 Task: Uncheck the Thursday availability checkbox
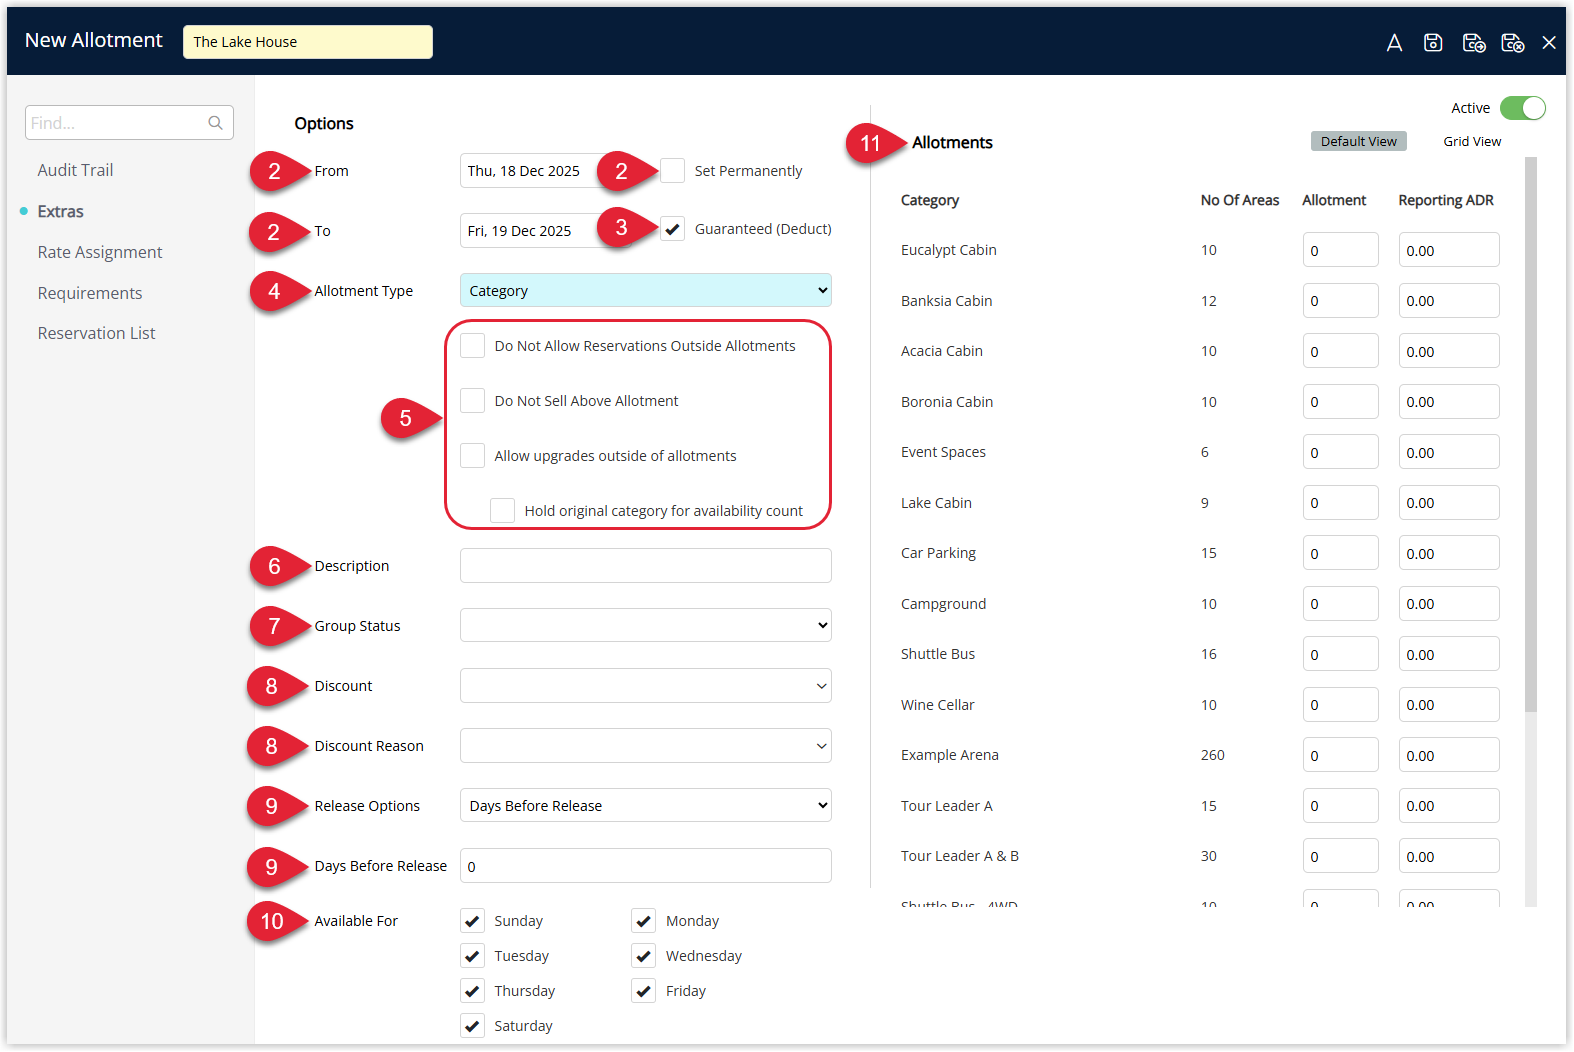[473, 991]
